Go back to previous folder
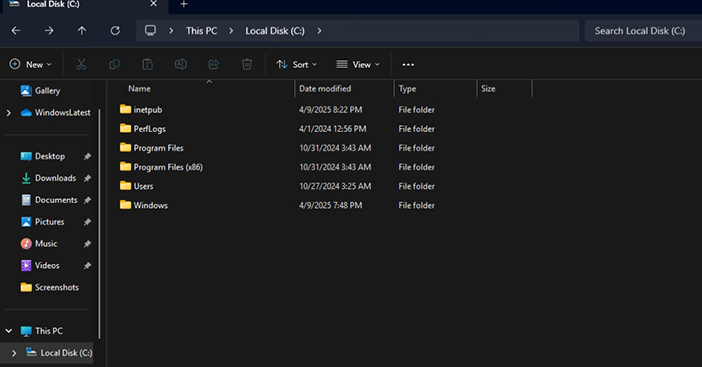 point(16,30)
